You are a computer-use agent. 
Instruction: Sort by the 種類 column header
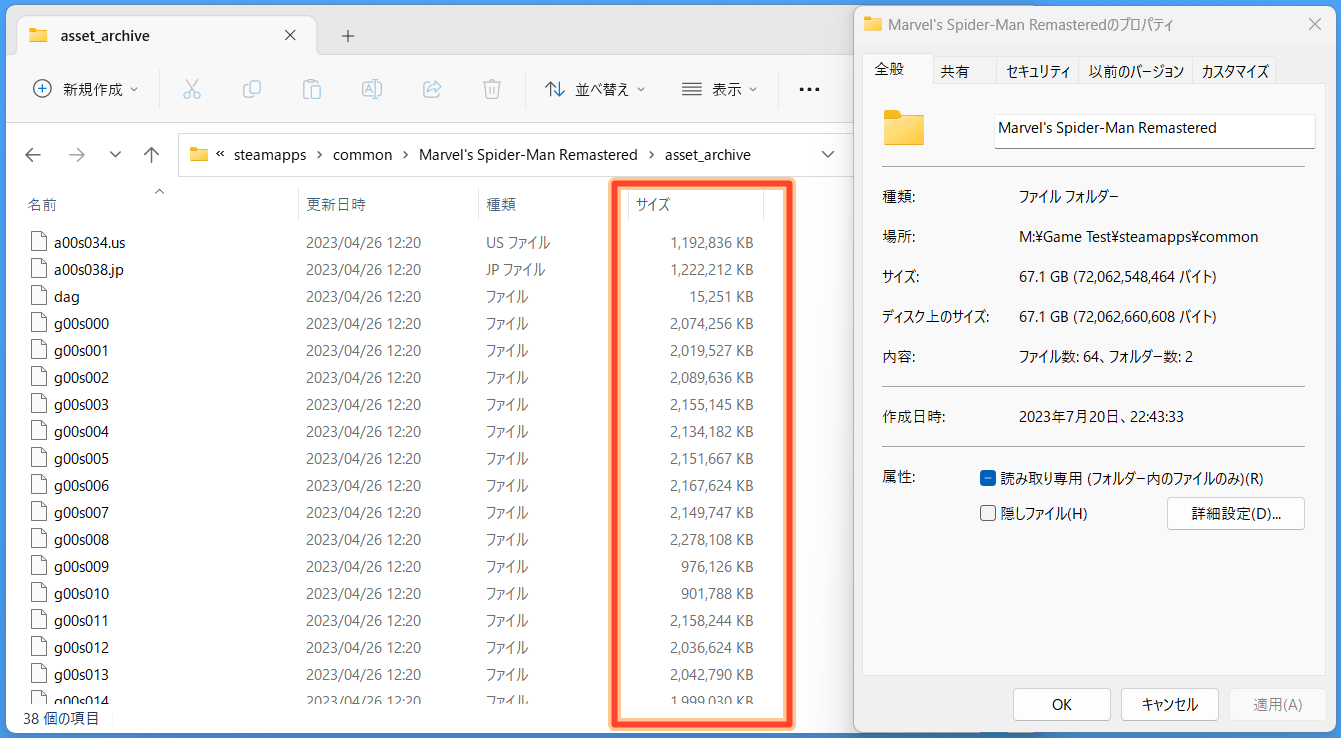pyautogui.click(x=501, y=205)
